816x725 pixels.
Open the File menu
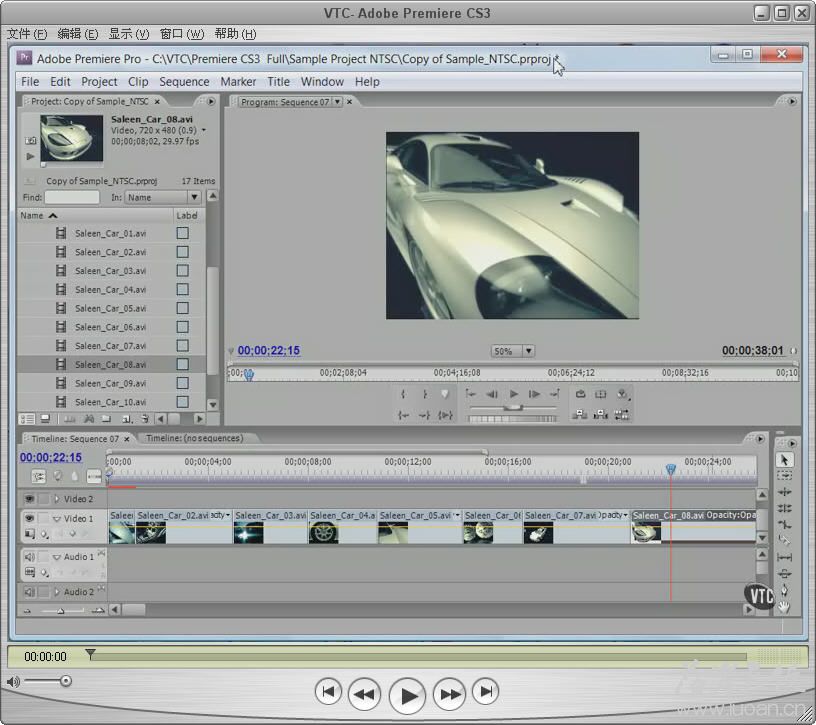coord(30,82)
